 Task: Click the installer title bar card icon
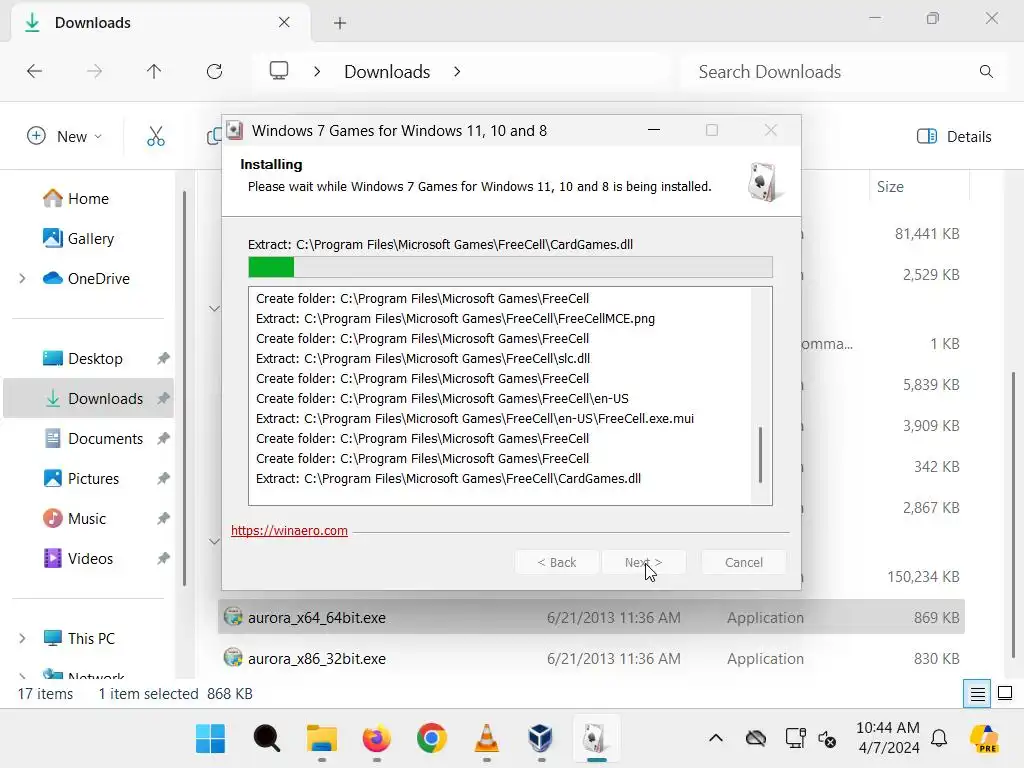(234, 130)
